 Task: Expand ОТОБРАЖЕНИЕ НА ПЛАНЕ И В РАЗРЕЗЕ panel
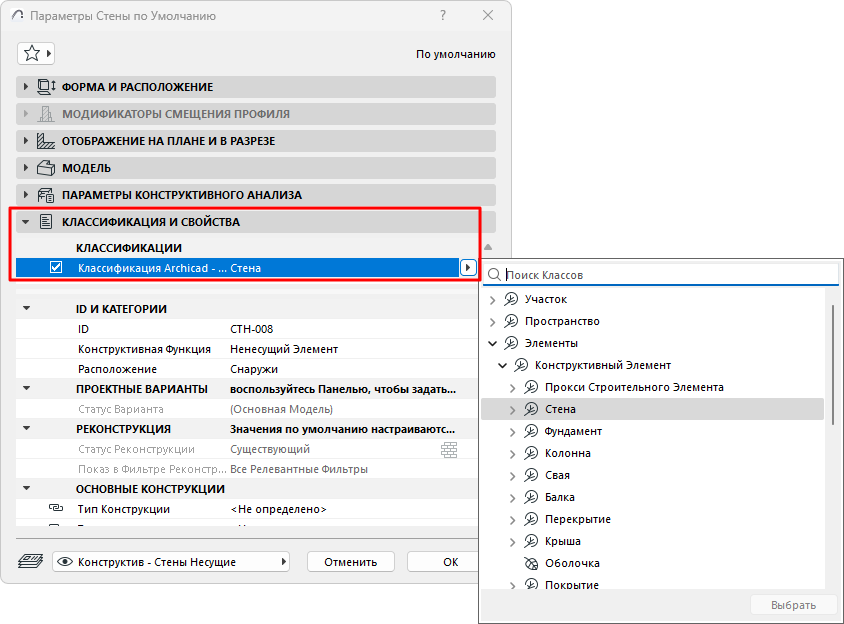coord(25,141)
